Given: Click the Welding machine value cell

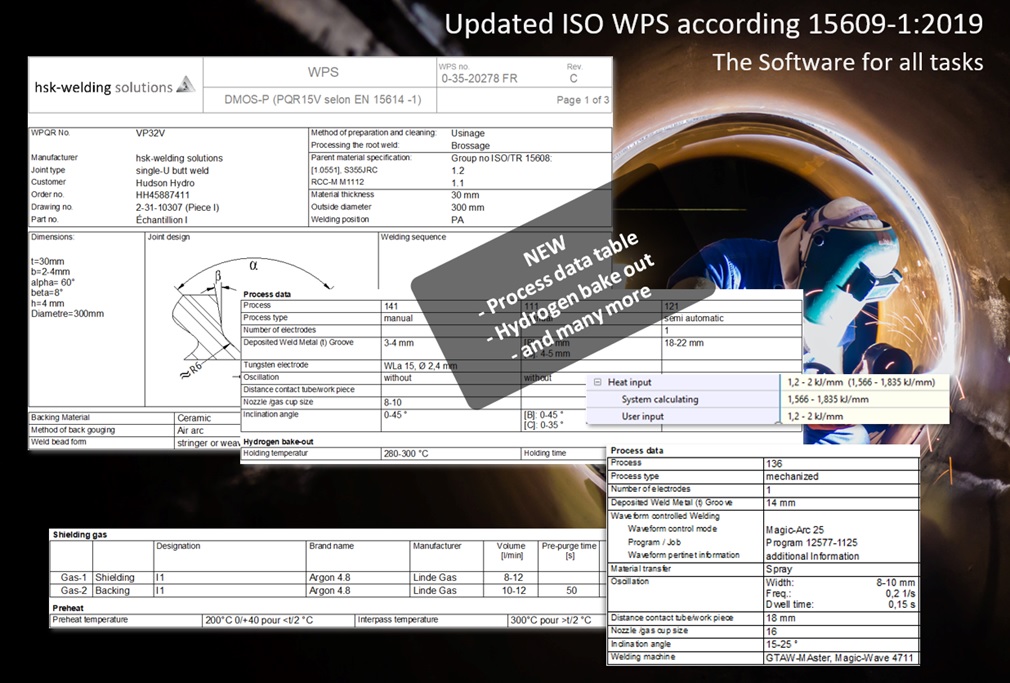Looking at the screenshot, I should tap(839, 657).
